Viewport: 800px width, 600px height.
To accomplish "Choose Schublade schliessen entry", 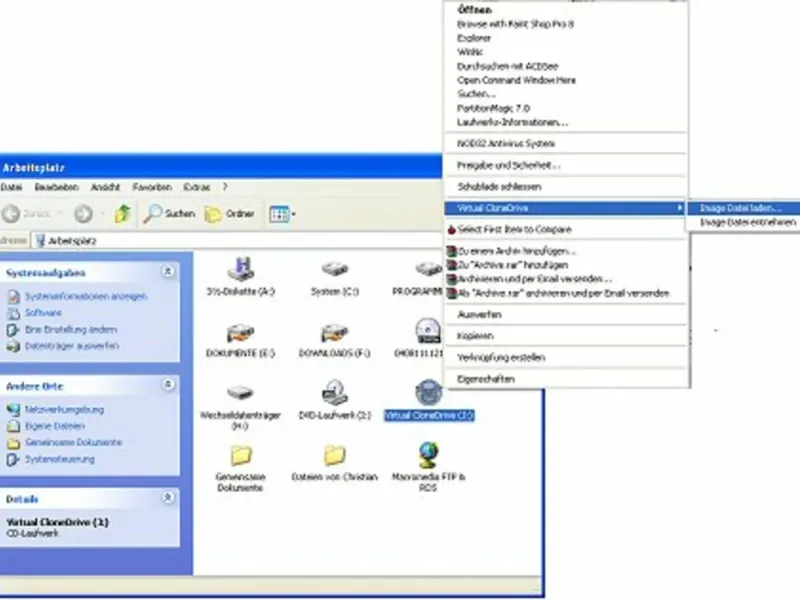I will [x=565, y=187].
